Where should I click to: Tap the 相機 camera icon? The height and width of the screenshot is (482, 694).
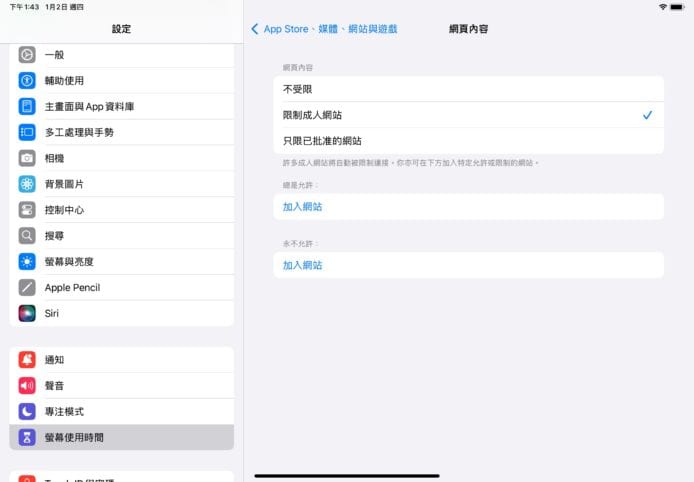[x=27, y=158]
